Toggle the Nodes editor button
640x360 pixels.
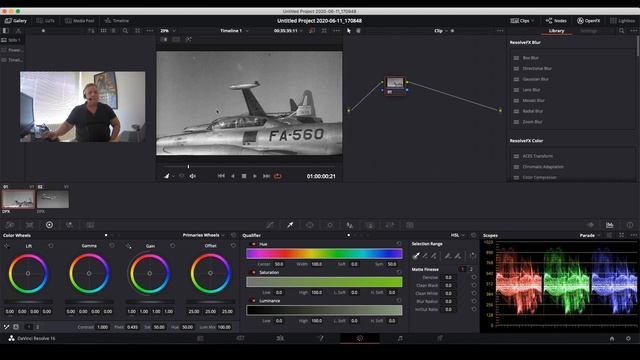pyautogui.click(x=556, y=20)
